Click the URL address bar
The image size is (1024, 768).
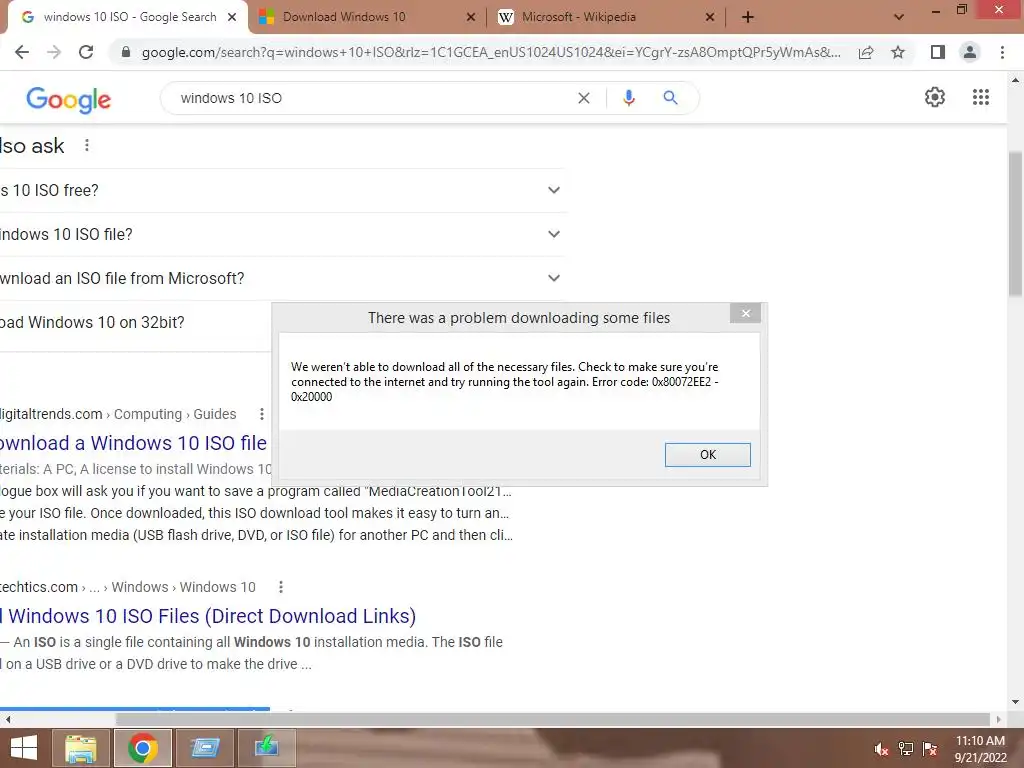490,52
